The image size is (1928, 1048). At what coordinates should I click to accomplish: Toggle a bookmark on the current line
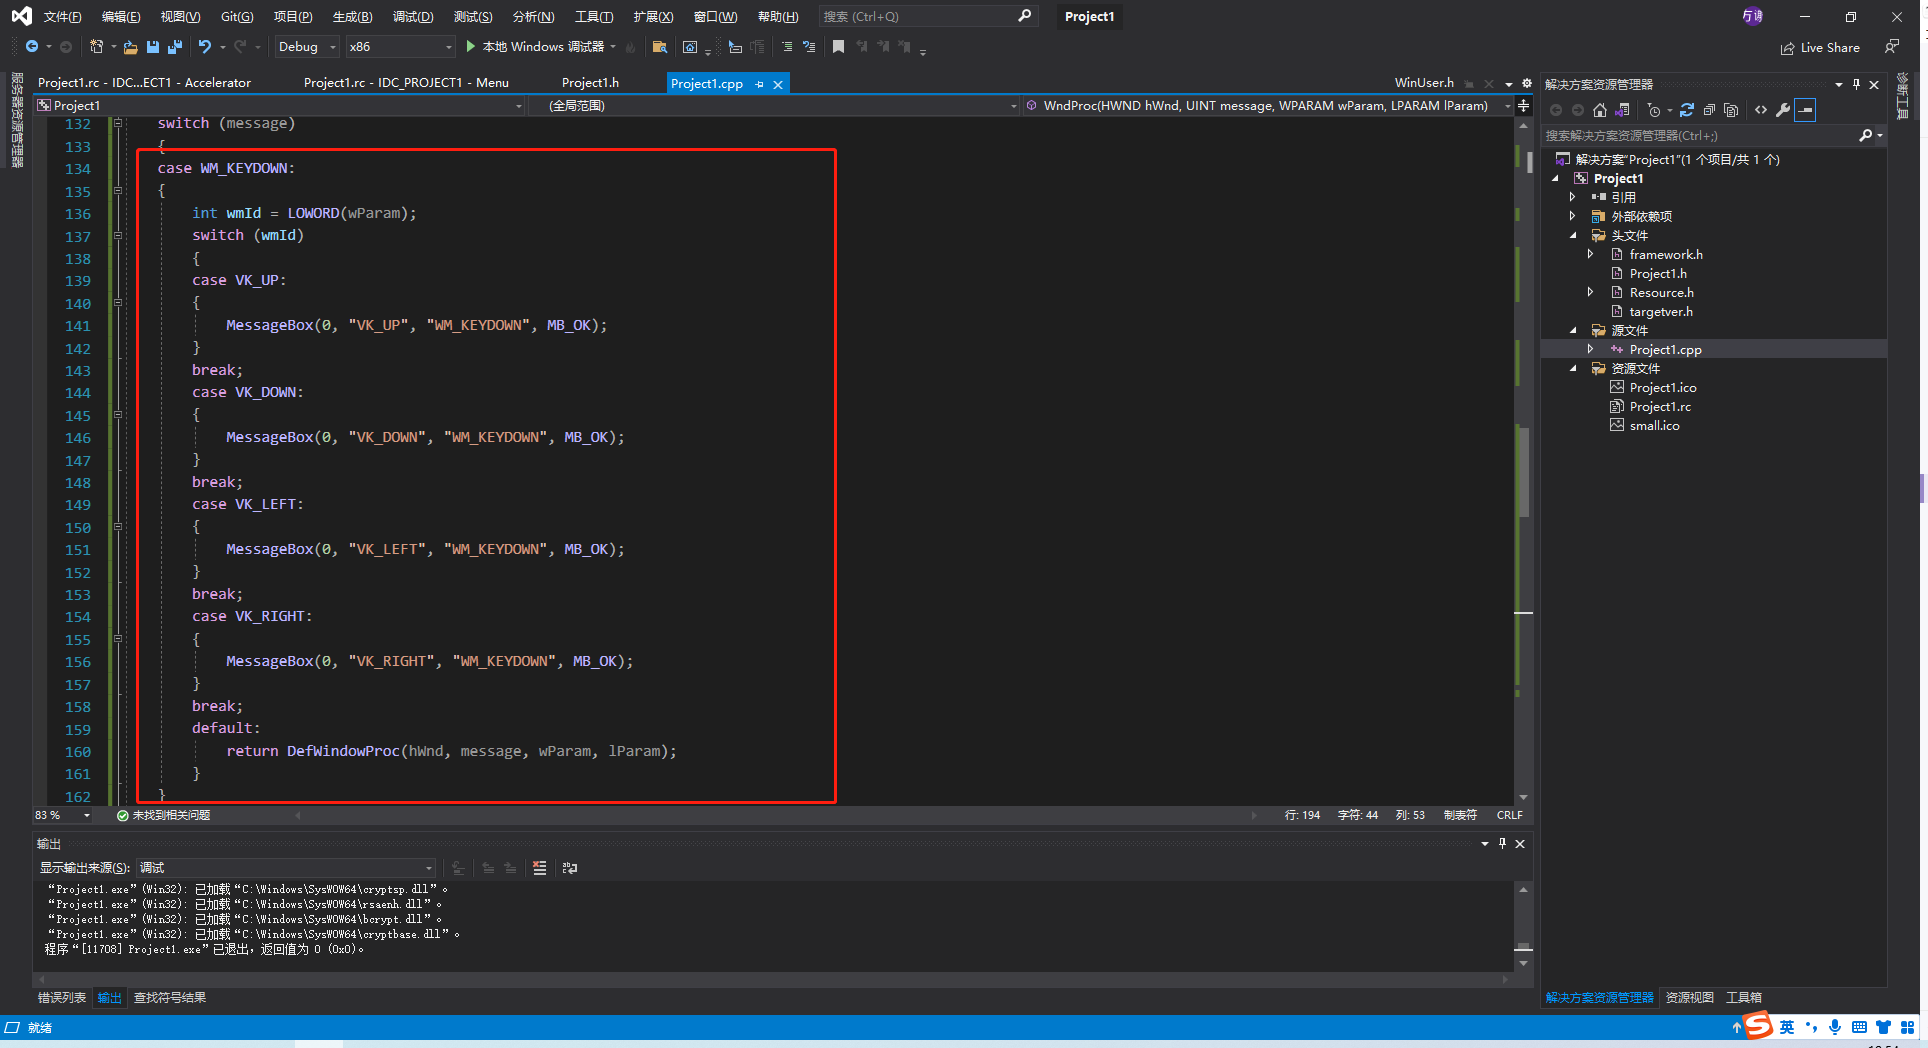point(839,47)
